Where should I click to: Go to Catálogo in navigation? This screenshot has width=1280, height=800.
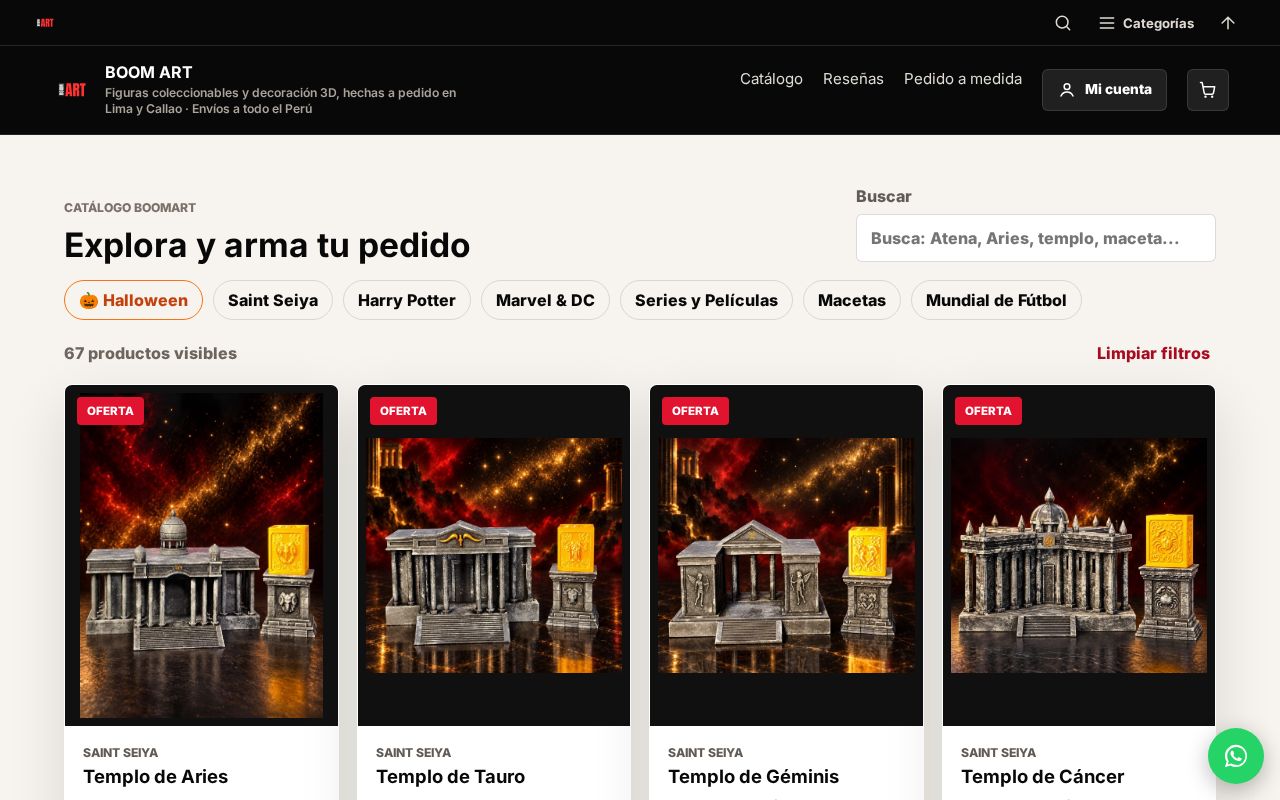click(771, 79)
